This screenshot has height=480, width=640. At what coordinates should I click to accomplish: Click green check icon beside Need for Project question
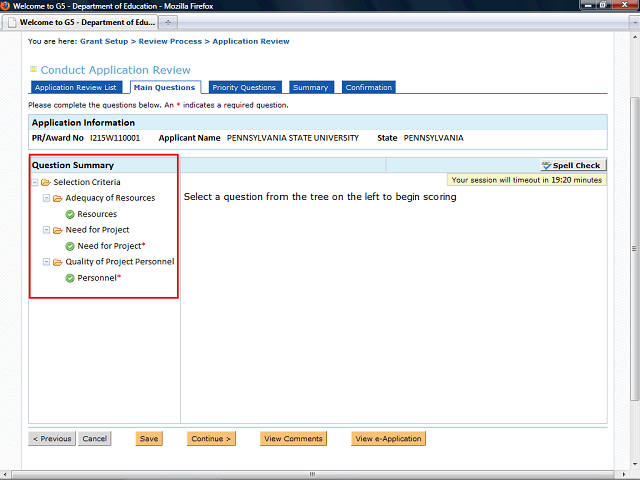pos(70,246)
